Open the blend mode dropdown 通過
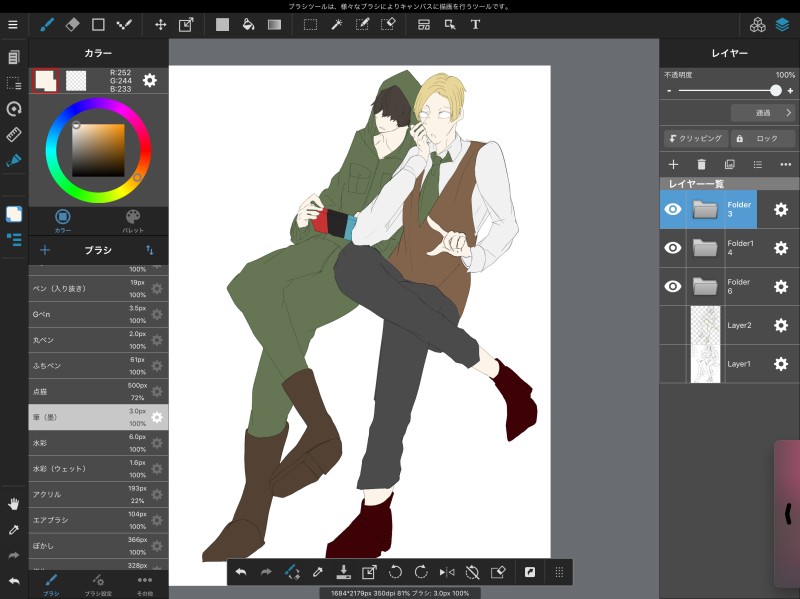This screenshot has height=599, width=800. pyautogui.click(x=762, y=113)
